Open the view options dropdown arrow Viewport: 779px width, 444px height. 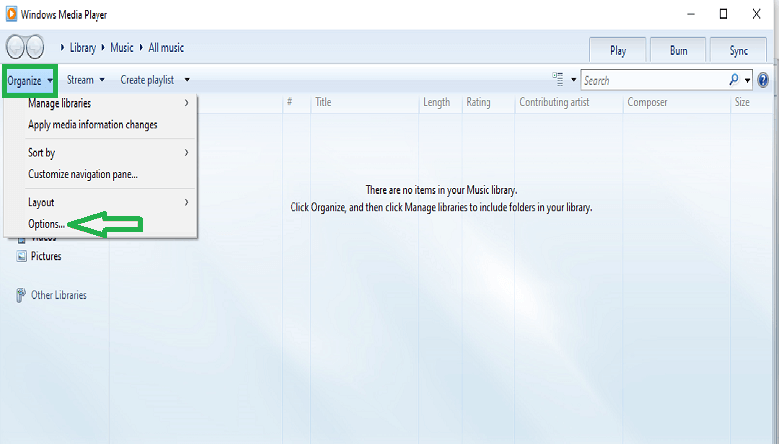tap(573, 79)
